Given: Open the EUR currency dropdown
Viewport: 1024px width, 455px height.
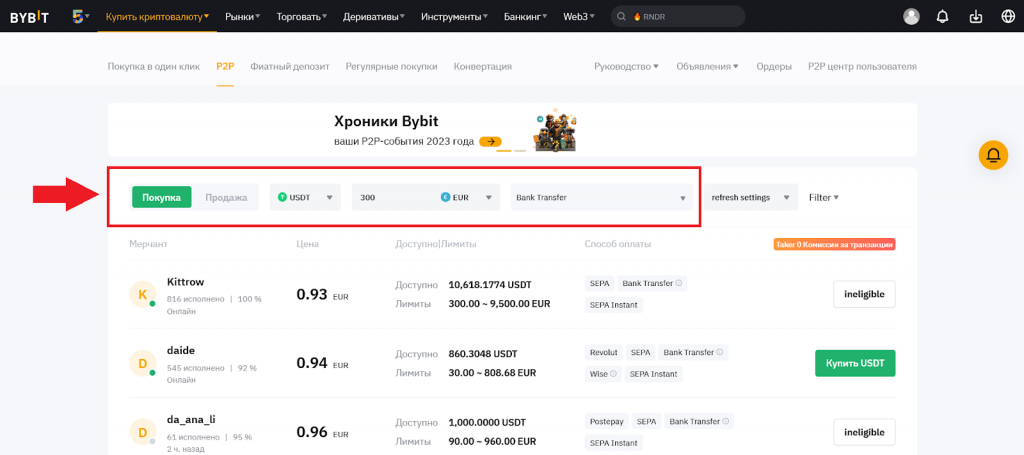Looking at the screenshot, I should tap(469, 197).
